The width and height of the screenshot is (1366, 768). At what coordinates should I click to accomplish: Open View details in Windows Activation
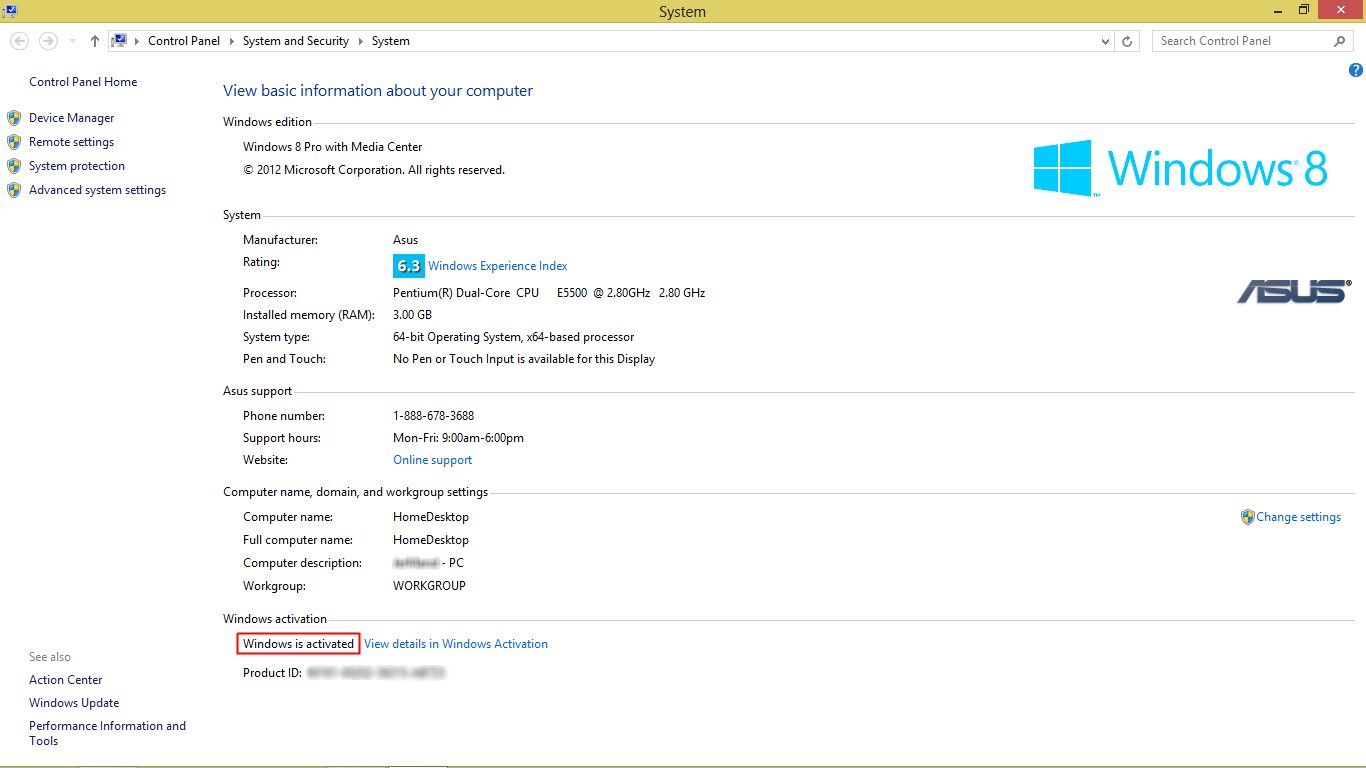(456, 644)
